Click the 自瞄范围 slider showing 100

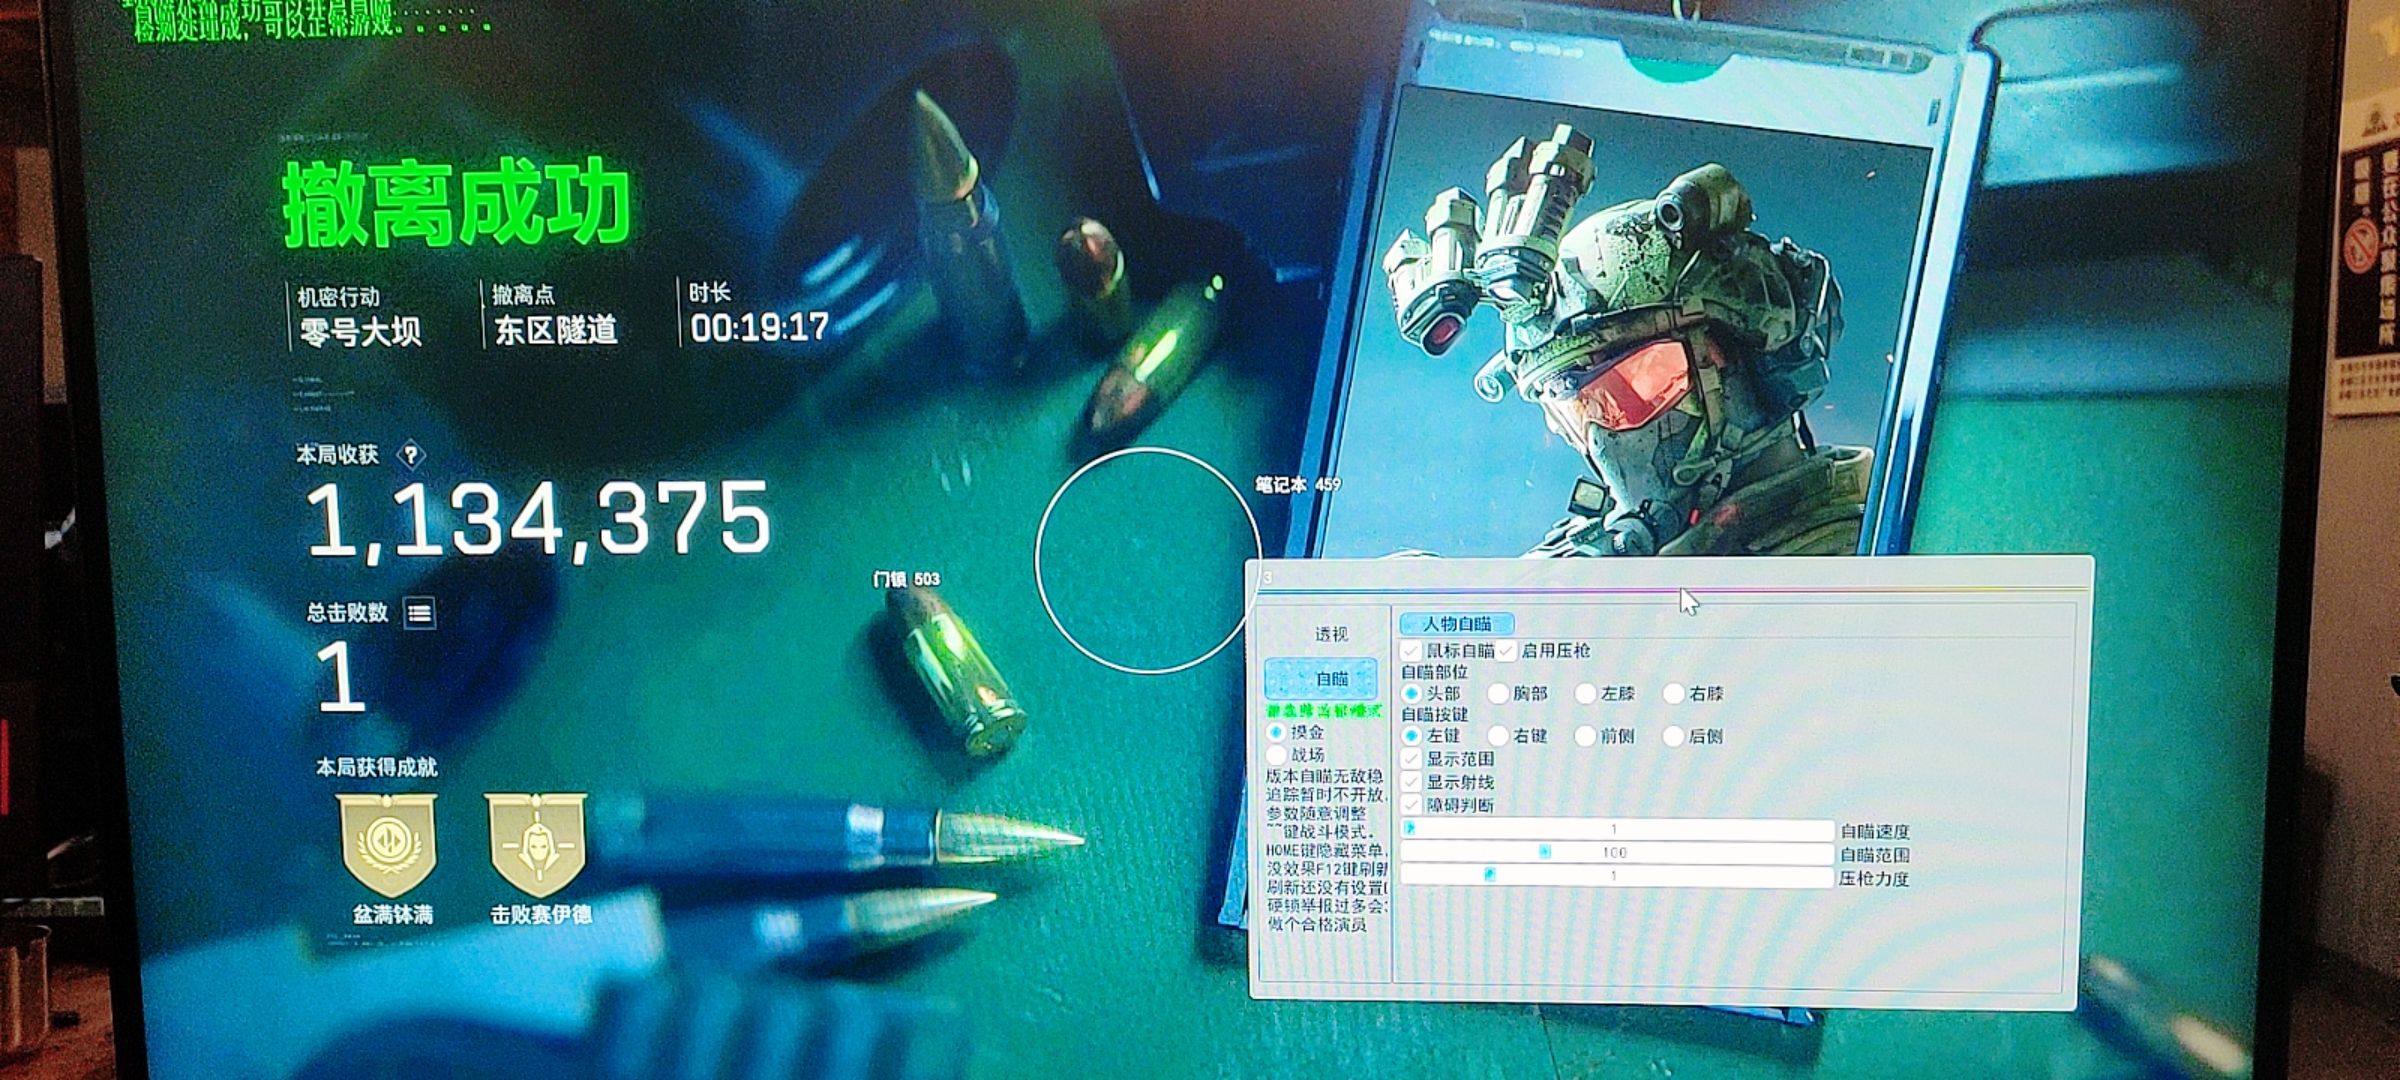click(x=1616, y=853)
